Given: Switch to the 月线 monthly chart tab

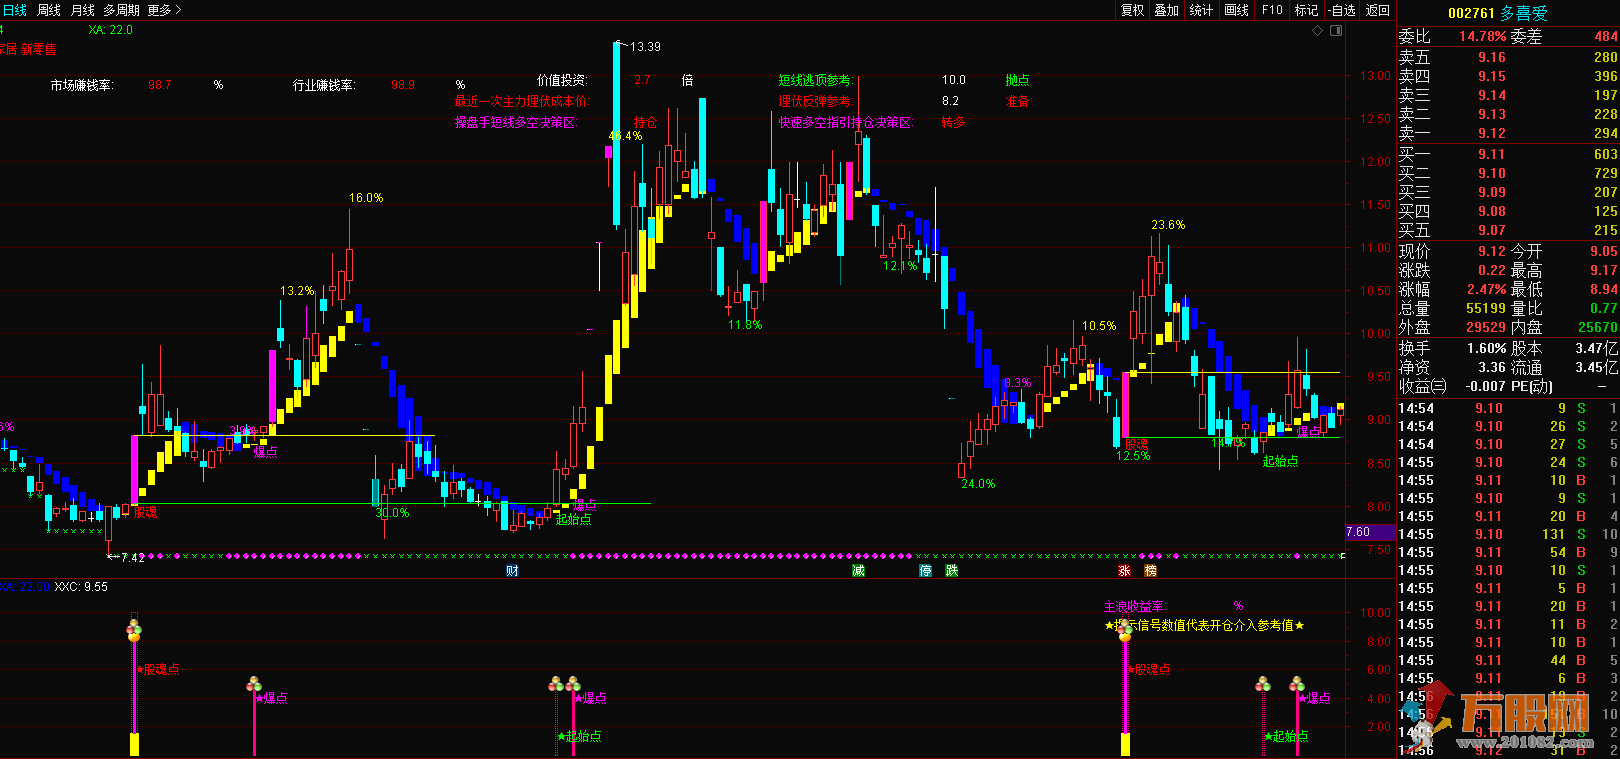Looking at the screenshot, I should (83, 10).
